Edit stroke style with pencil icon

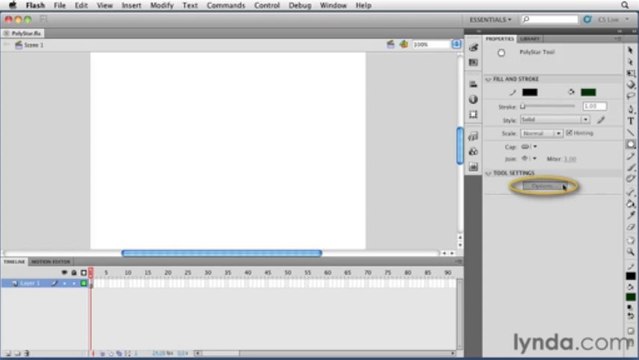[601, 119]
